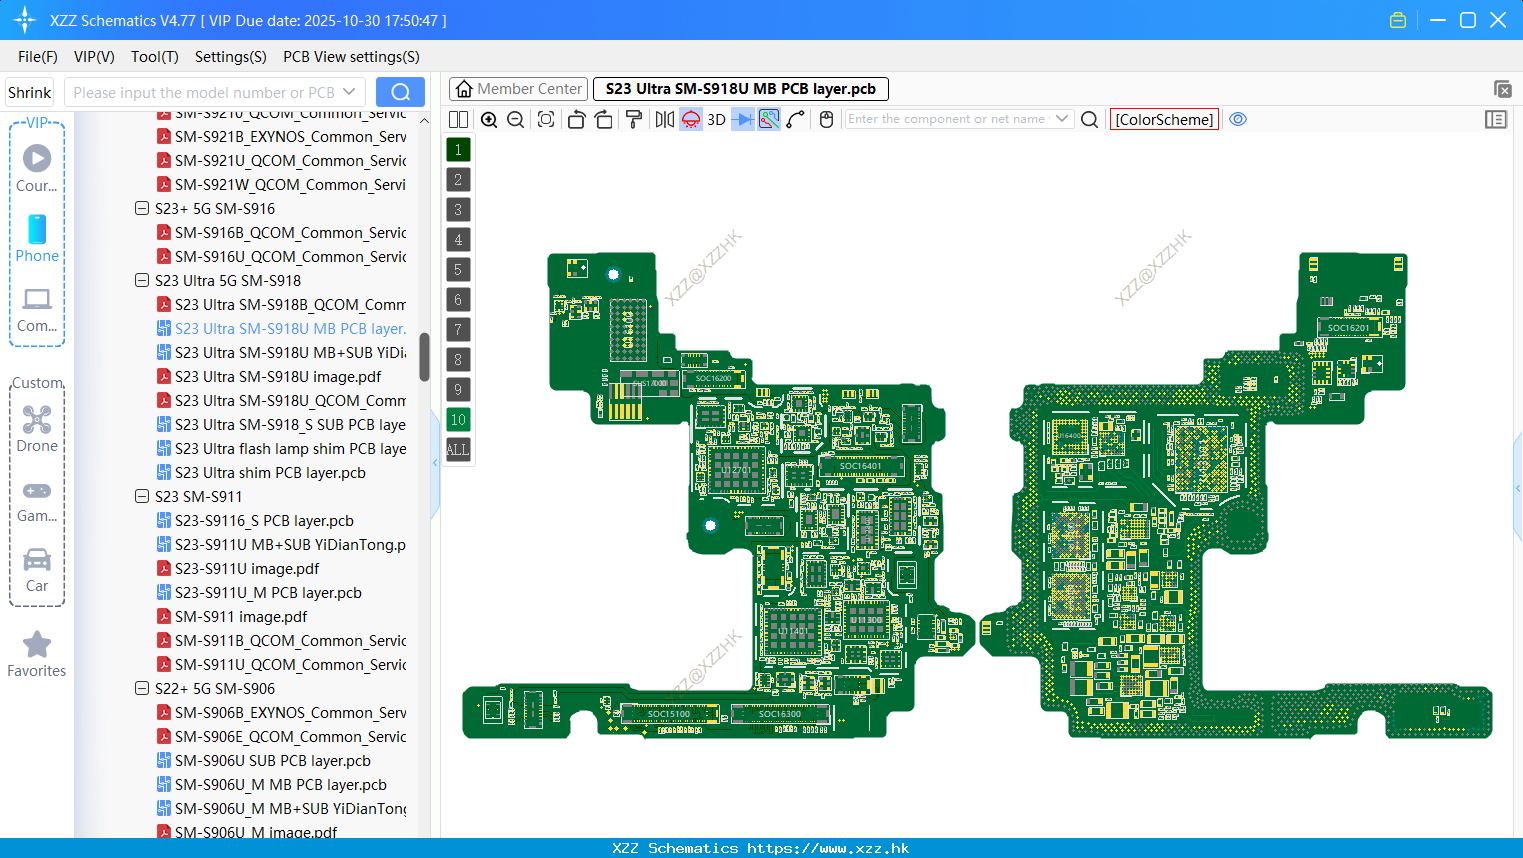This screenshot has width=1523, height=858.
Task: Open the File(F) menu
Action: click(38, 57)
